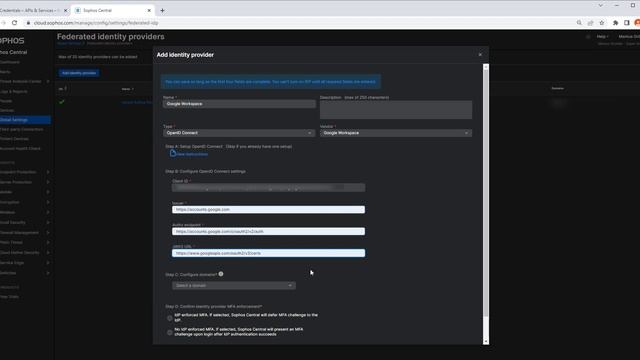Click the dialog scrollbar down arrow

pyautogui.click(x=486, y=341)
